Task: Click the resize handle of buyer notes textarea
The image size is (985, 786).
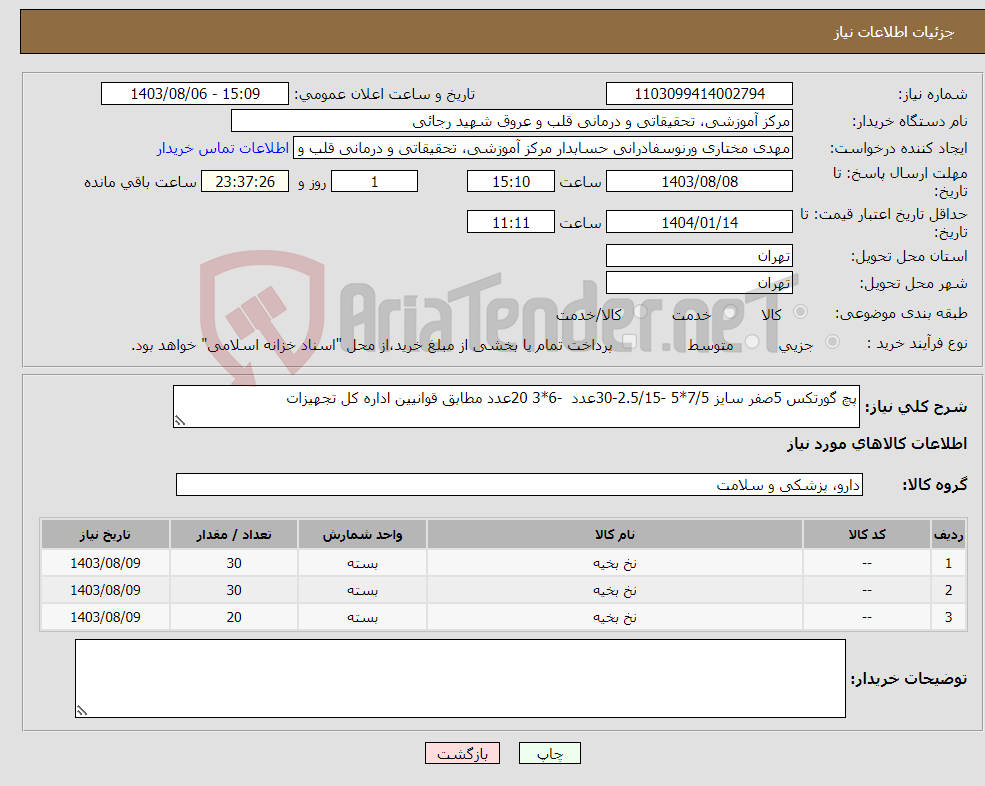Action: point(82,711)
